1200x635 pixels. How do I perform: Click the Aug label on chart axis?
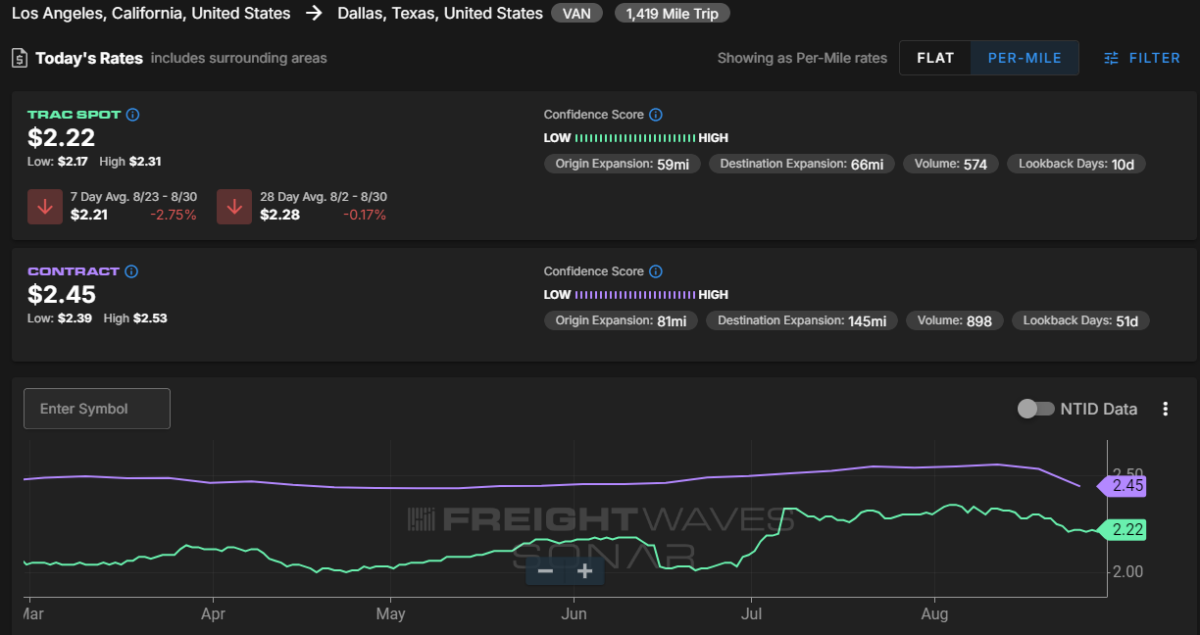[934, 612]
